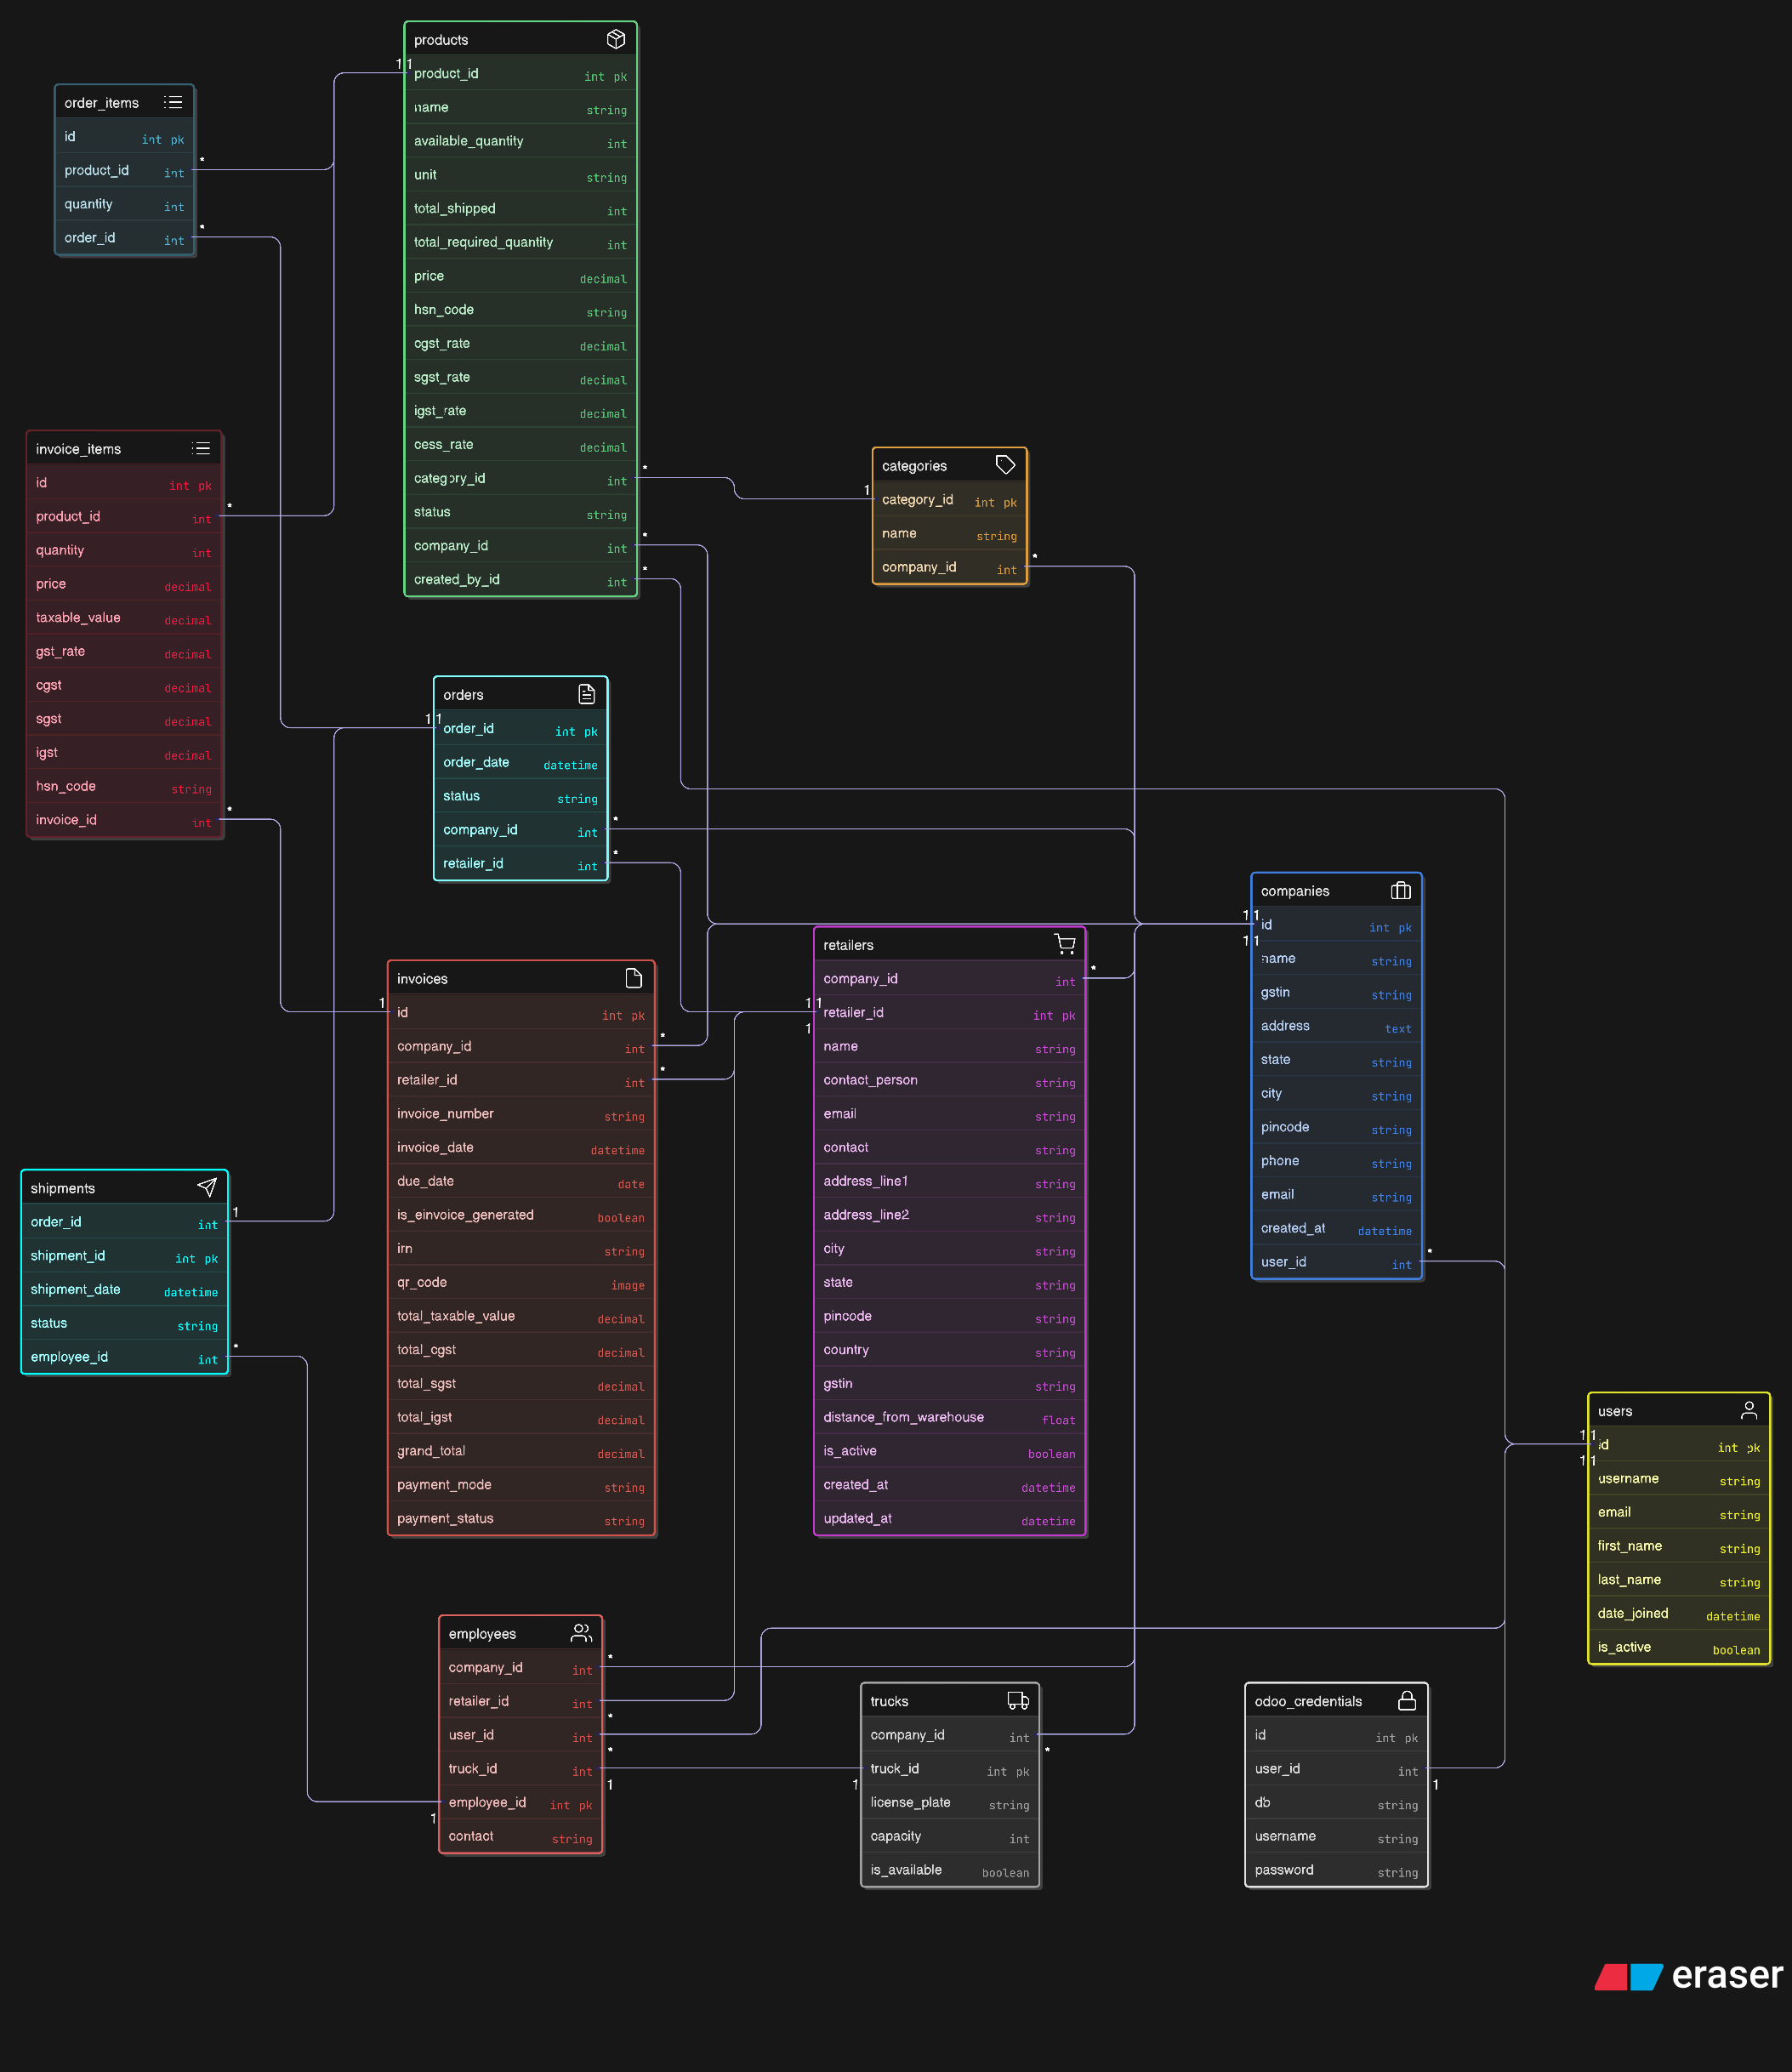This screenshot has width=1792, height=2072.
Task: Click the cube icon on products table
Action: 616,39
